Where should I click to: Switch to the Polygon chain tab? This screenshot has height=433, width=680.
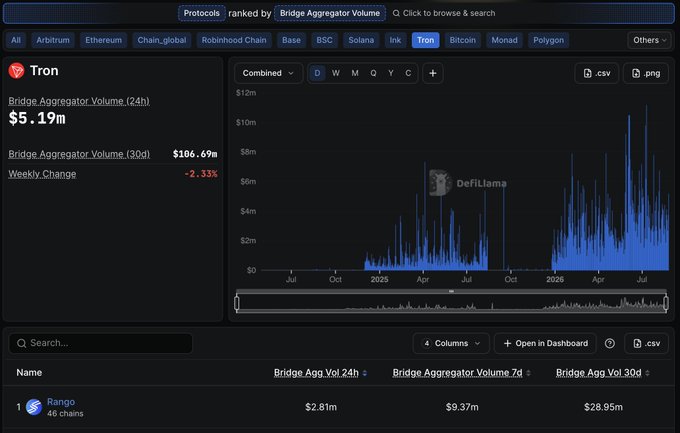(x=549, y=40)
